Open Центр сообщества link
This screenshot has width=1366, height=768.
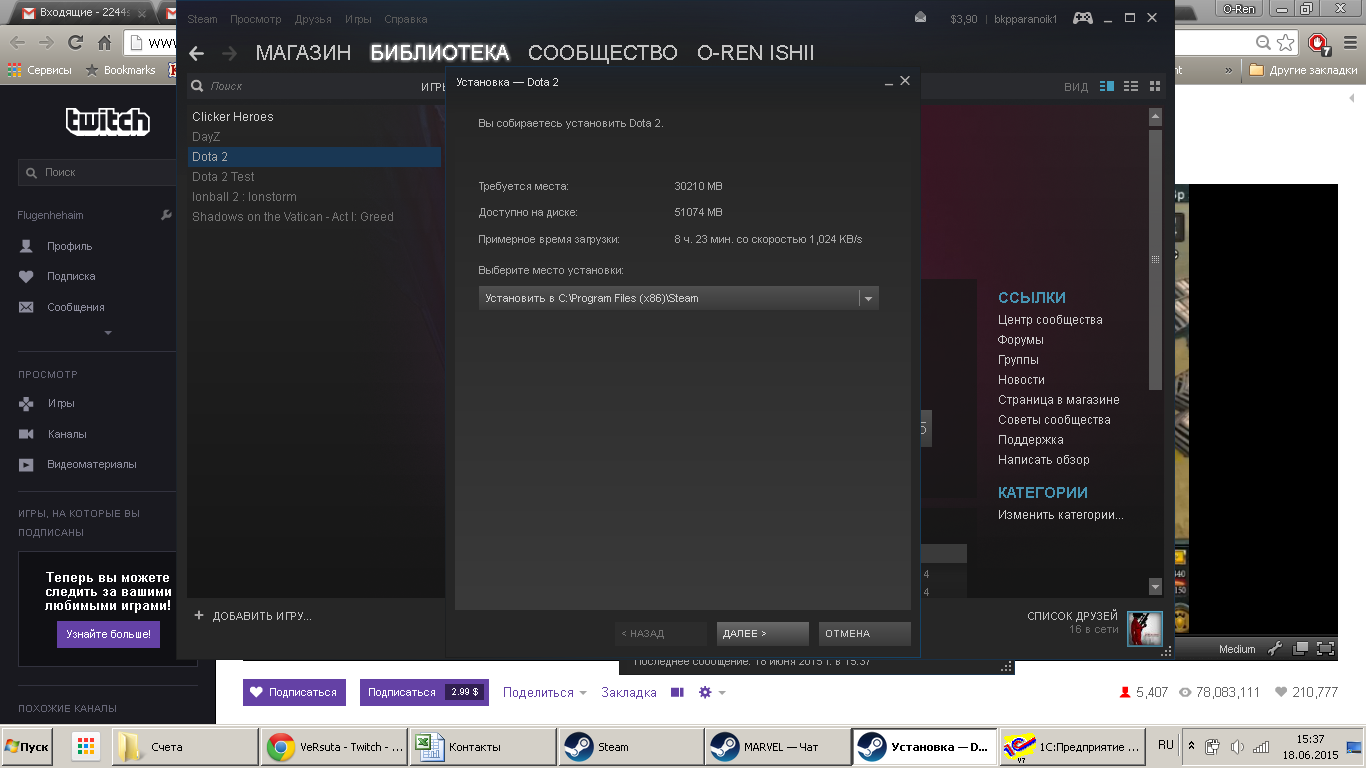1050,320
